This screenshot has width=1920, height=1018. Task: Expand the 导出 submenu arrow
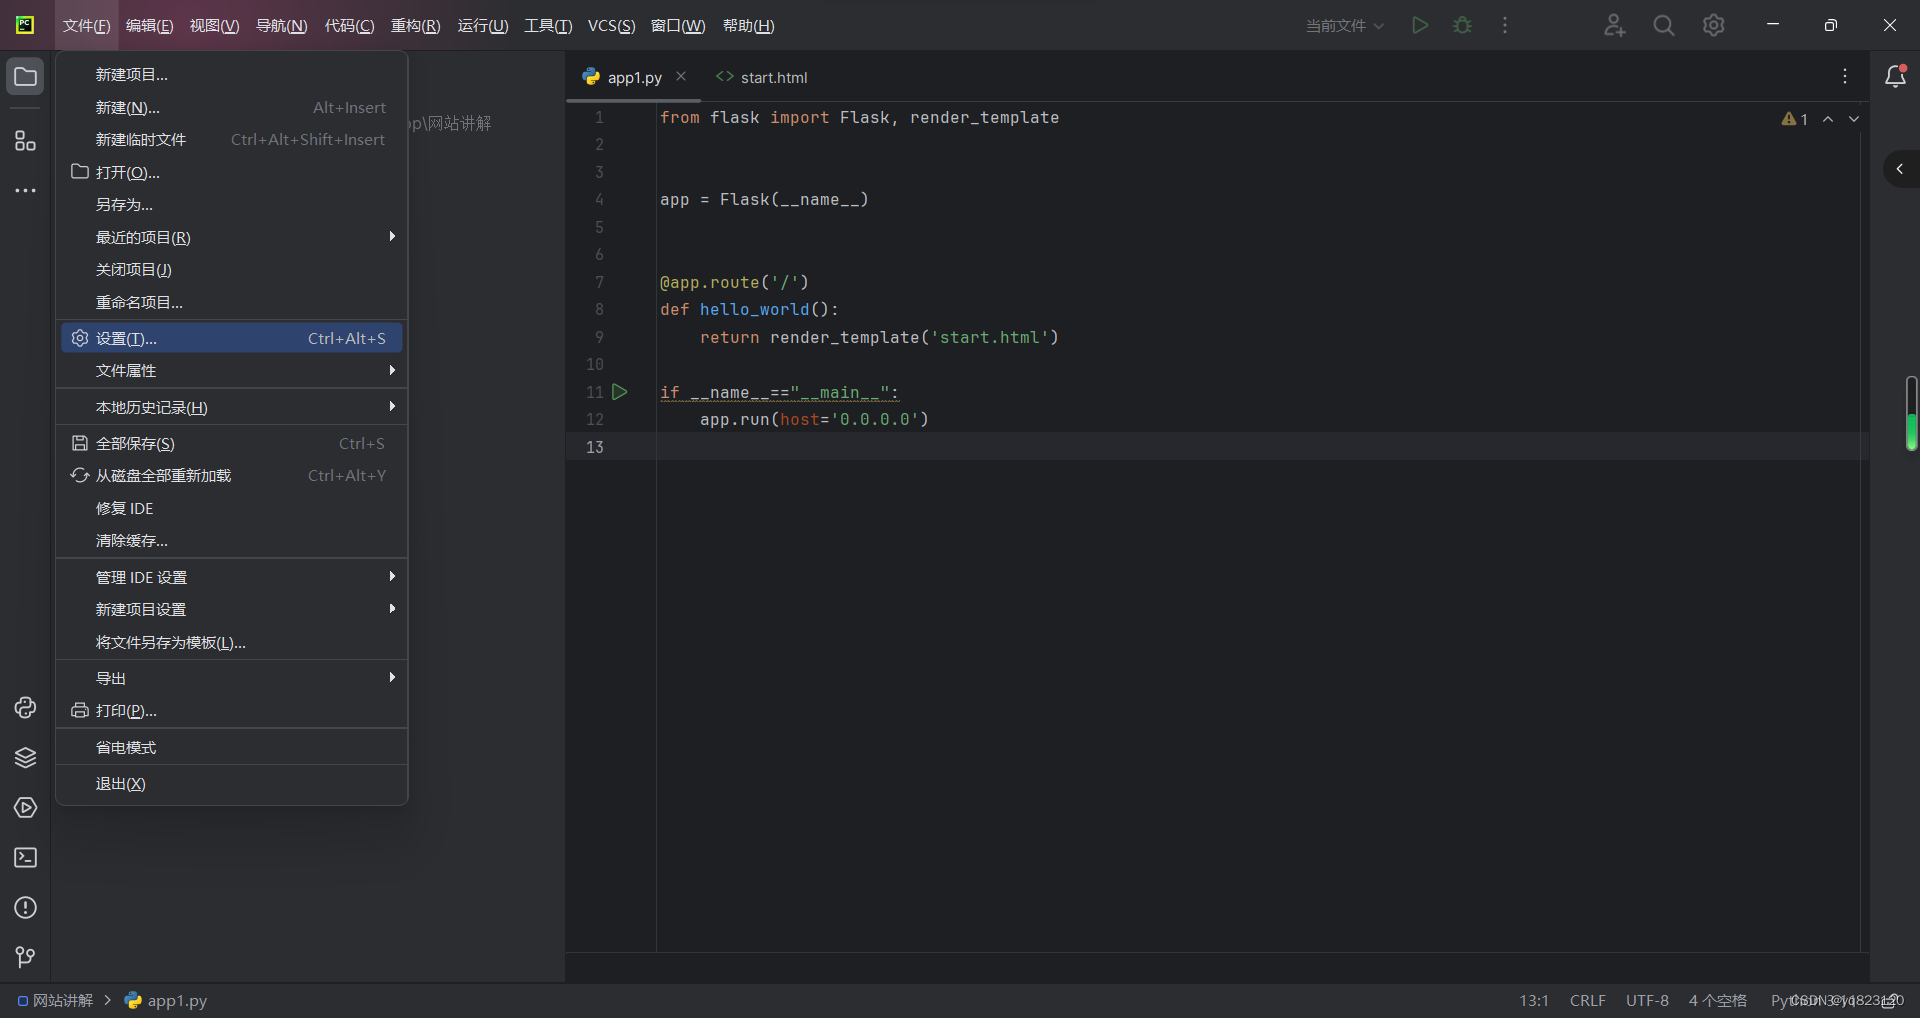[x=392, y=678]
